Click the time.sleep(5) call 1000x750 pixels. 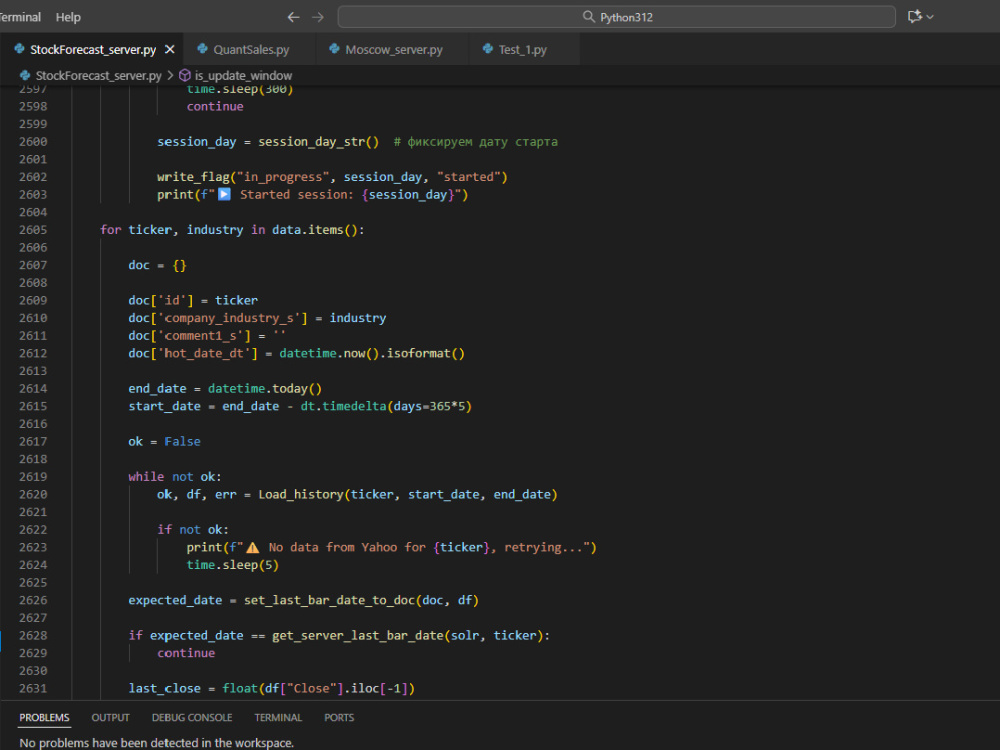pos(232,564)
